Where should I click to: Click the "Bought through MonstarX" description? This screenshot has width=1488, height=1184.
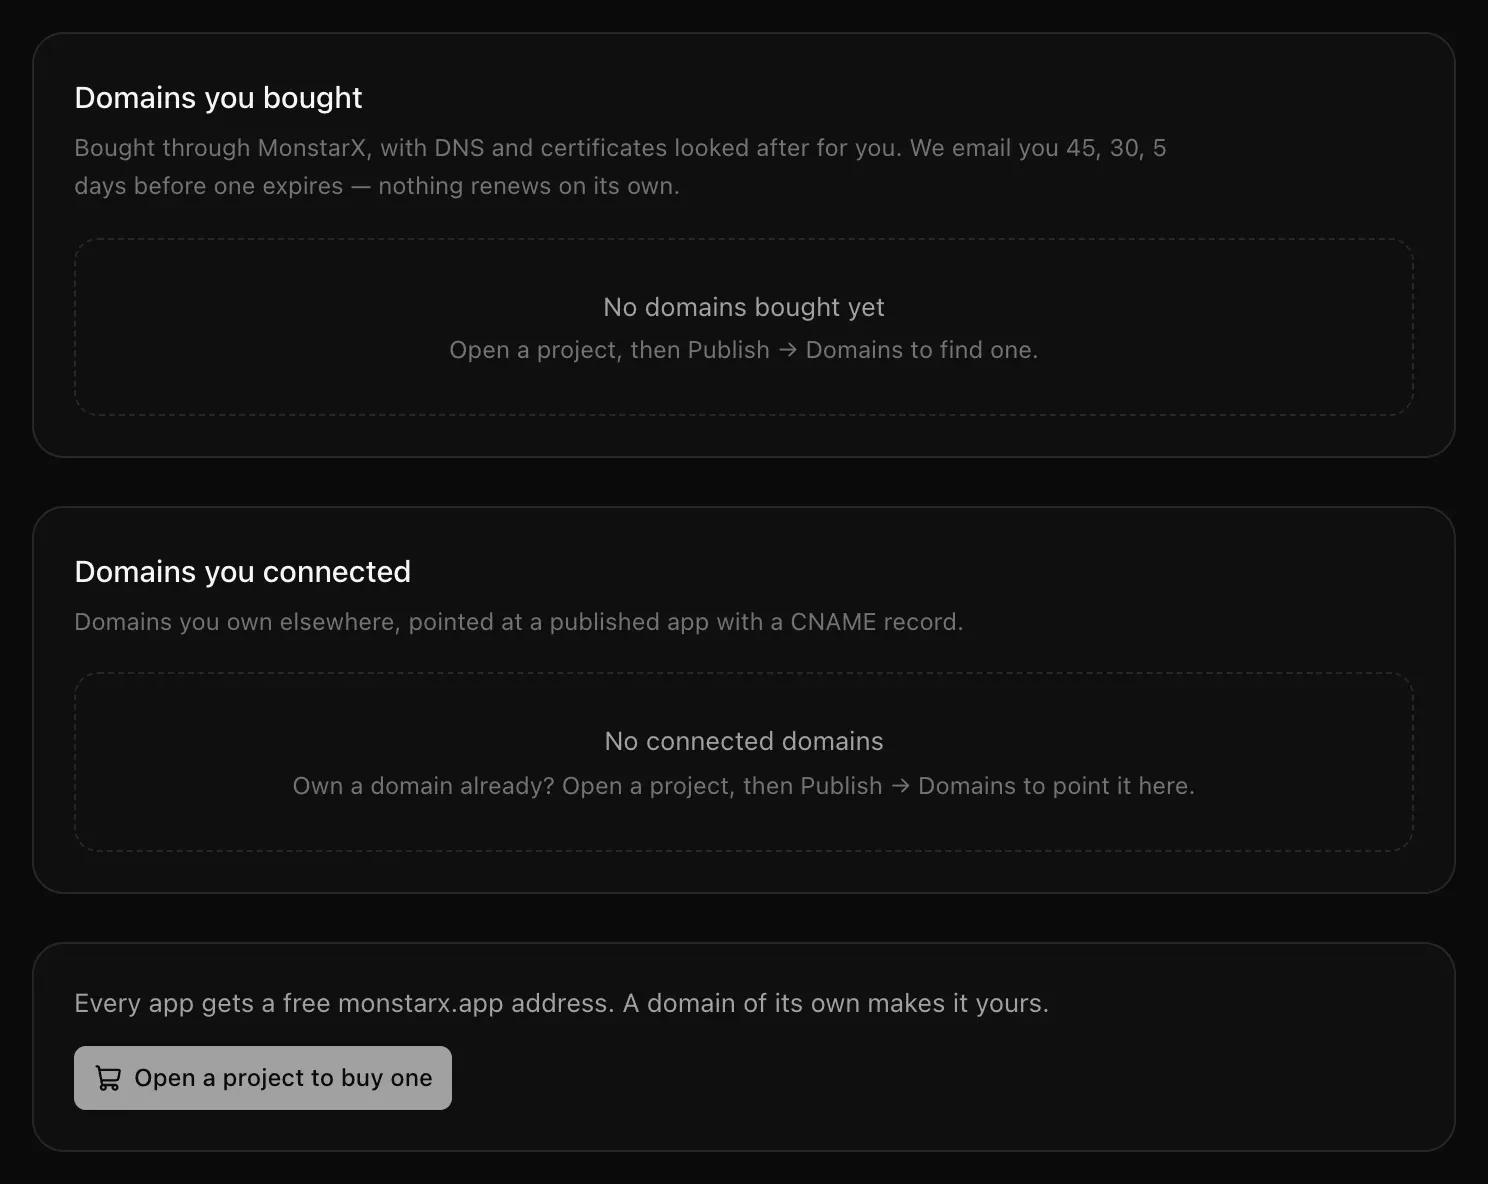coord(620,167)
